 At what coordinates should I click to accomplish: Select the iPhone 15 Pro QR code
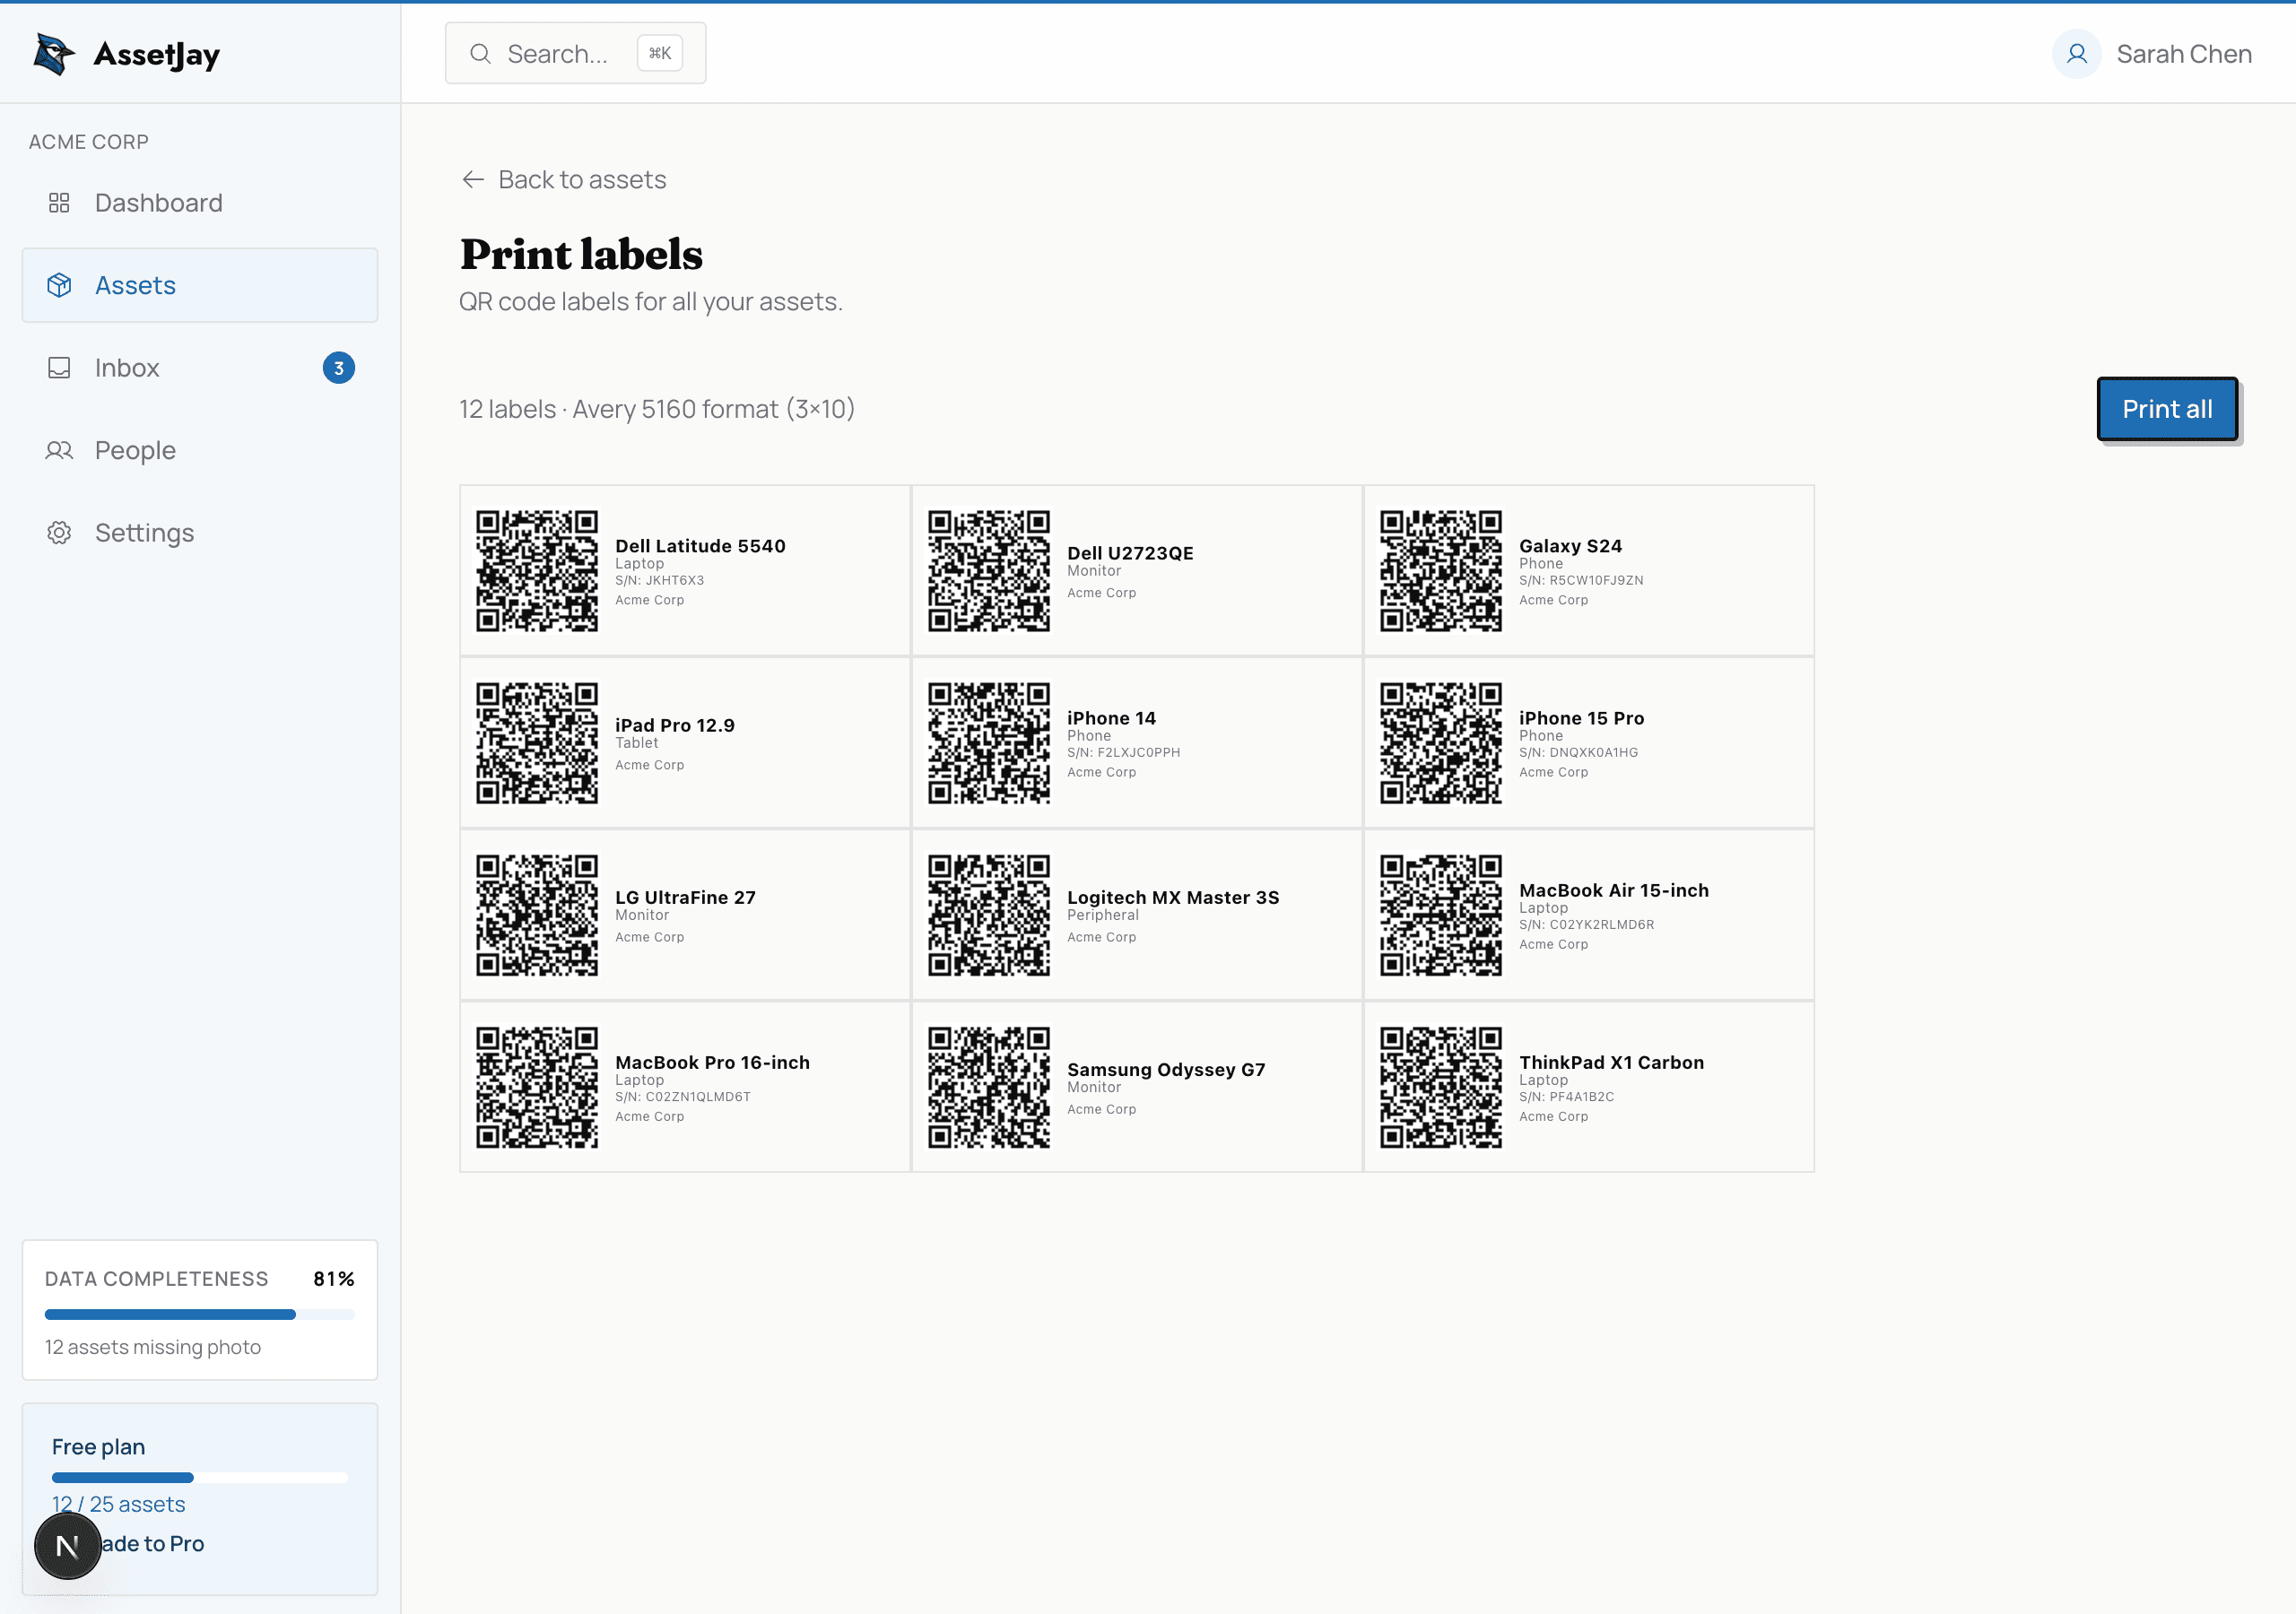tap(1440, 742)
